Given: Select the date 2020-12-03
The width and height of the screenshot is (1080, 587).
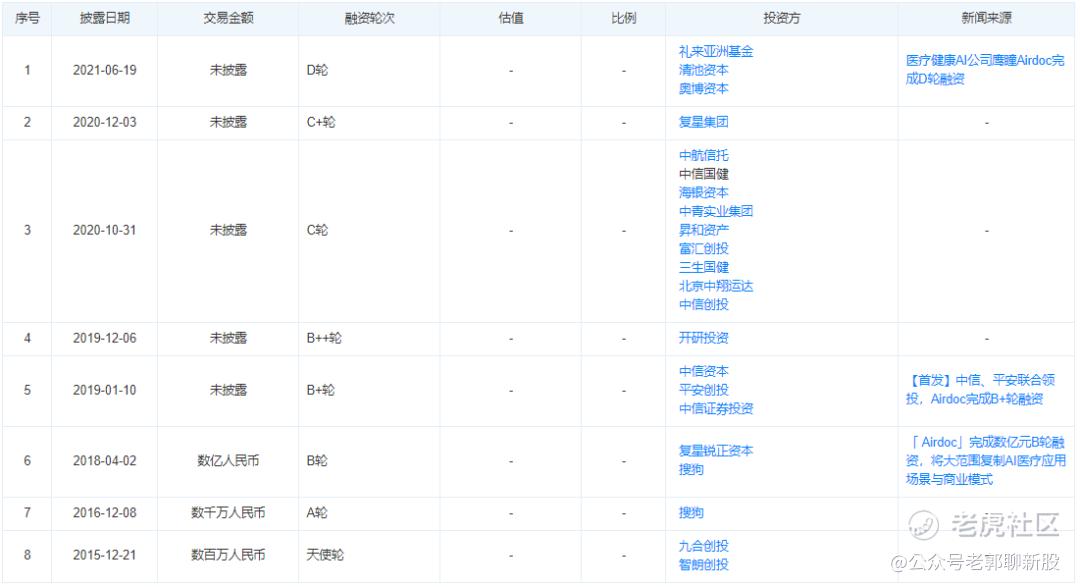Looking at the screenshot, I should point(105,123).
